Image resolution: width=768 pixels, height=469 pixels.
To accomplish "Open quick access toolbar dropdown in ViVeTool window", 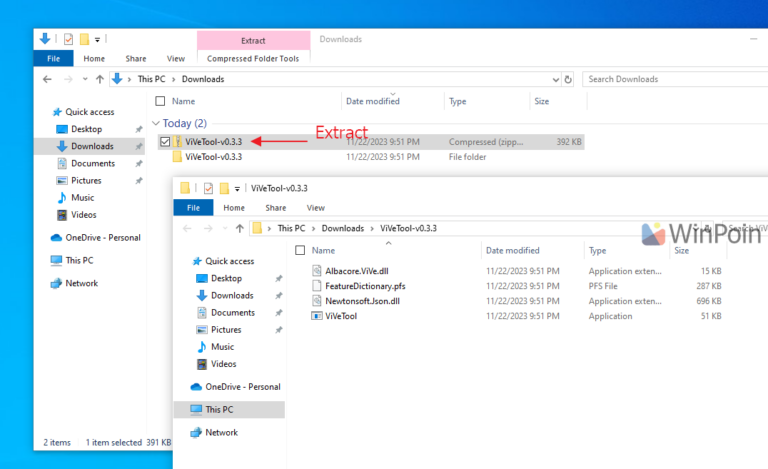I will pyautogui.click(x=237, y=189).
